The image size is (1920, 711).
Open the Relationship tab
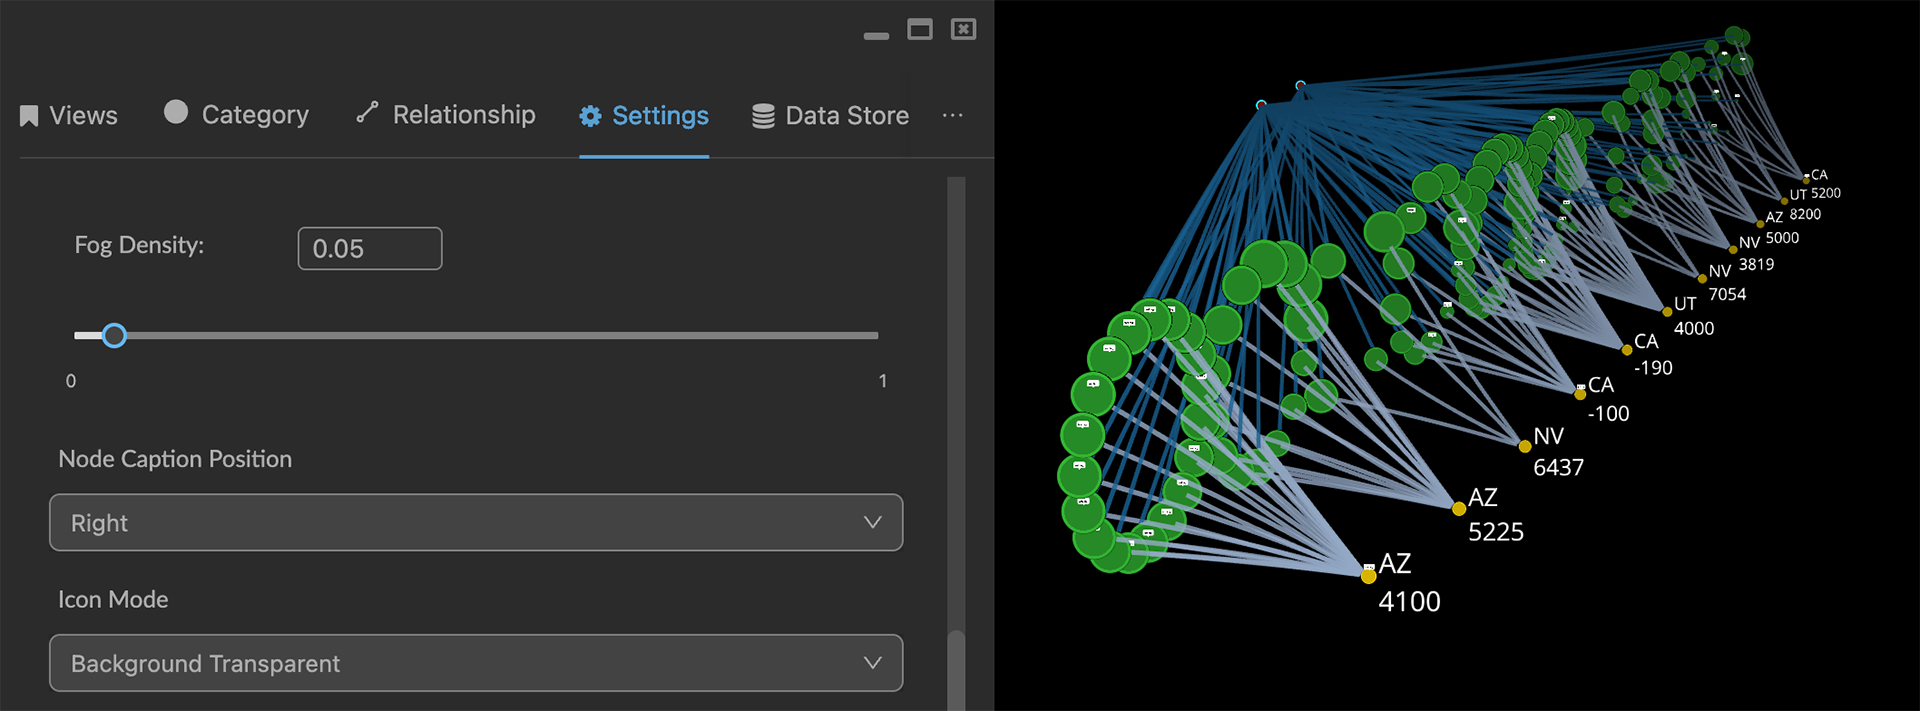point(463,115)
